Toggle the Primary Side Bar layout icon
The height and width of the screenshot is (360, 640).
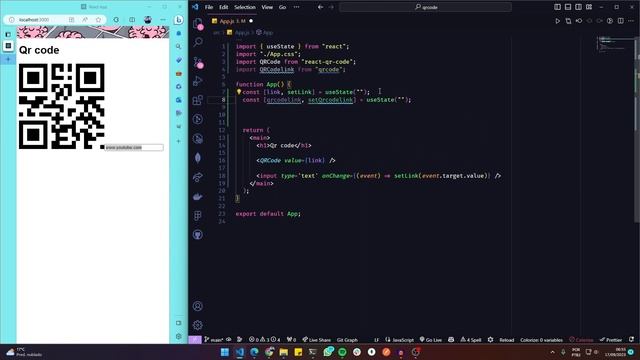[x=558, y=7]
